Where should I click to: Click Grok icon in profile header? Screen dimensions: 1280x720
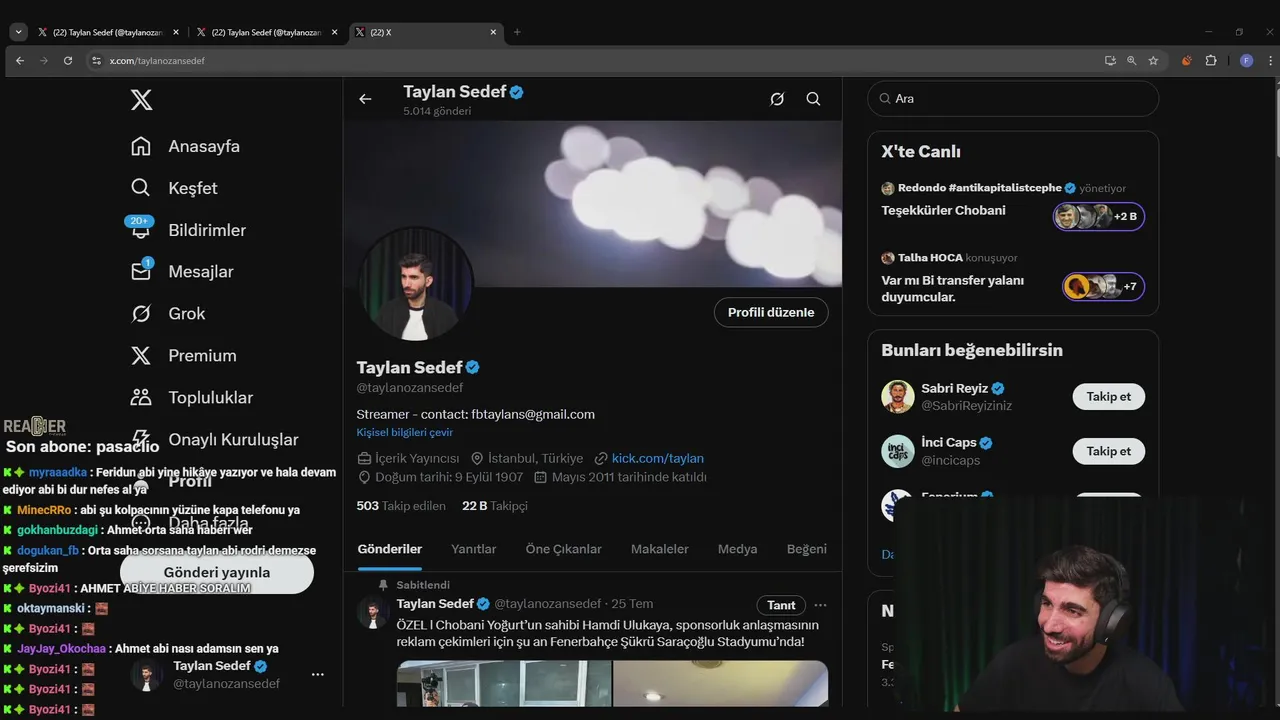tap(777, 99)
